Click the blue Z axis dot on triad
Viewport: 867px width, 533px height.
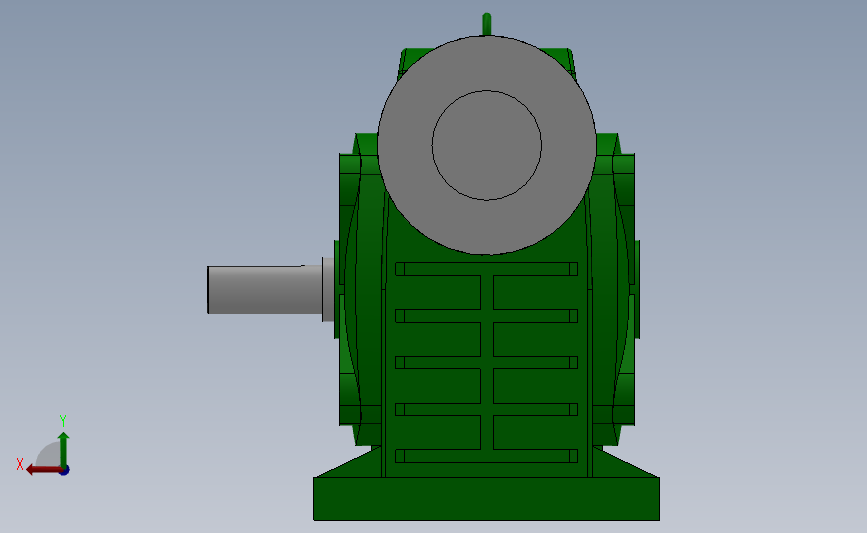click(x=65, y=471)
